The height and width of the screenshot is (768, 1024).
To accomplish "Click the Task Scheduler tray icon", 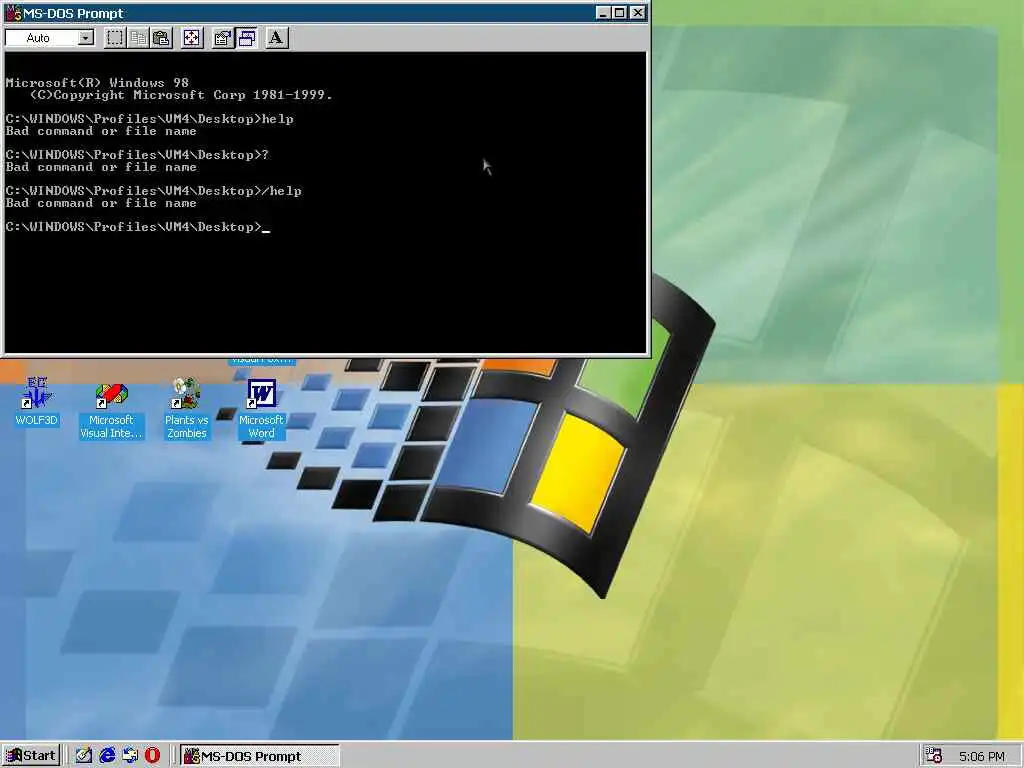I will click(x=934, y=756).
